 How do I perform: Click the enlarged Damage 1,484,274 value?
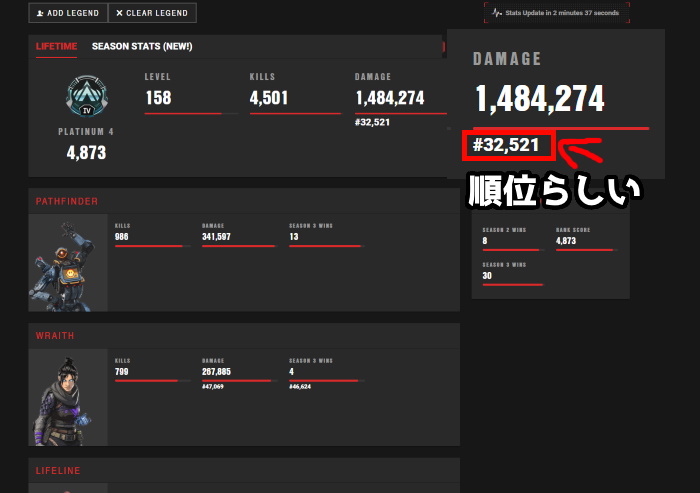pyautogui.click(x=540, y=99)
